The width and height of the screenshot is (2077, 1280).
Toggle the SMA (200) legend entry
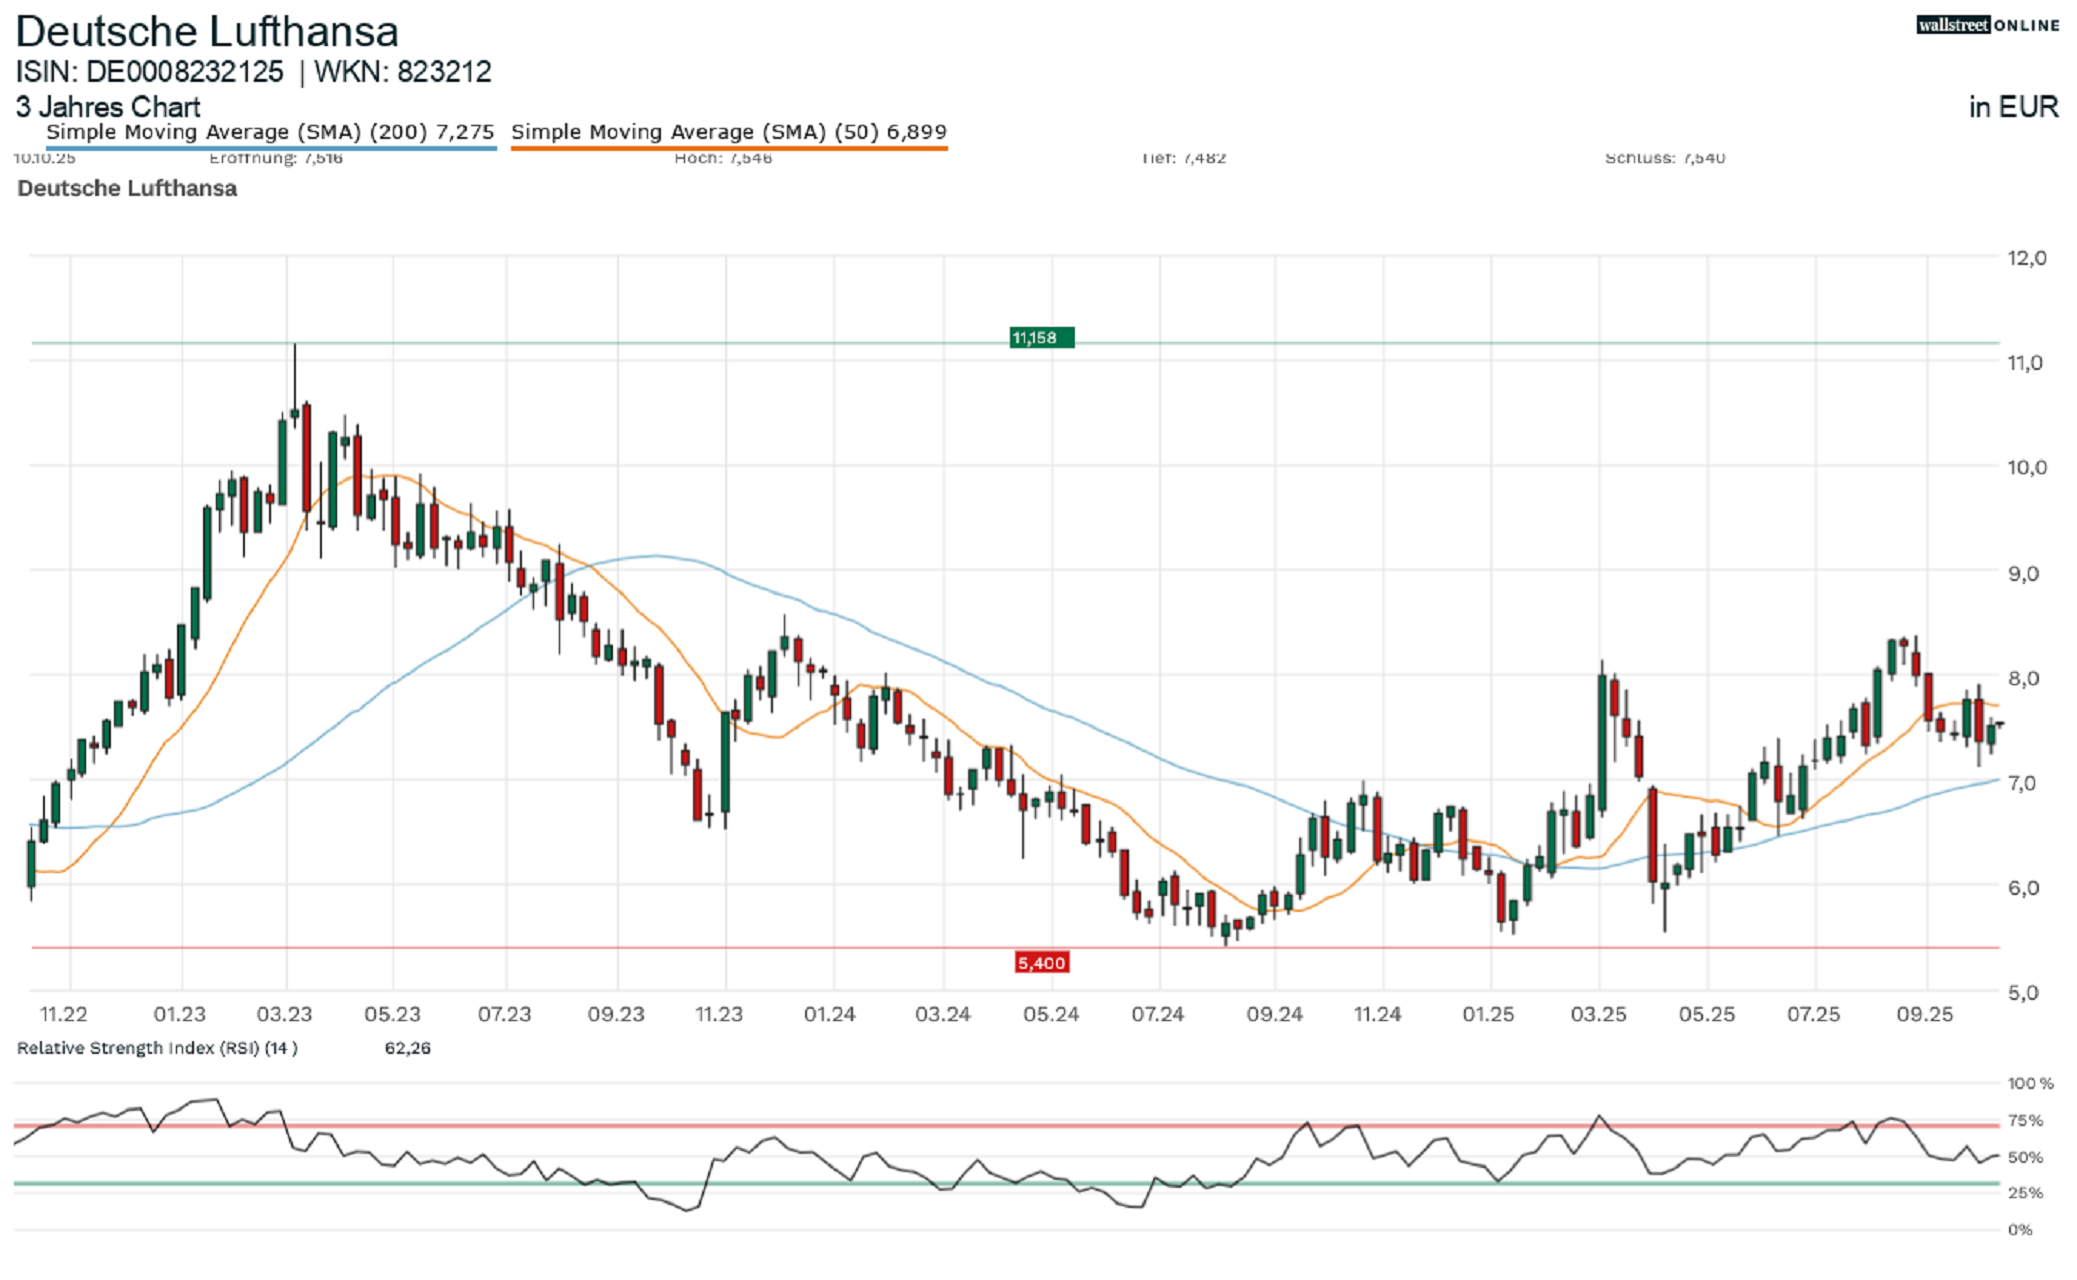[x=270, y=132]
